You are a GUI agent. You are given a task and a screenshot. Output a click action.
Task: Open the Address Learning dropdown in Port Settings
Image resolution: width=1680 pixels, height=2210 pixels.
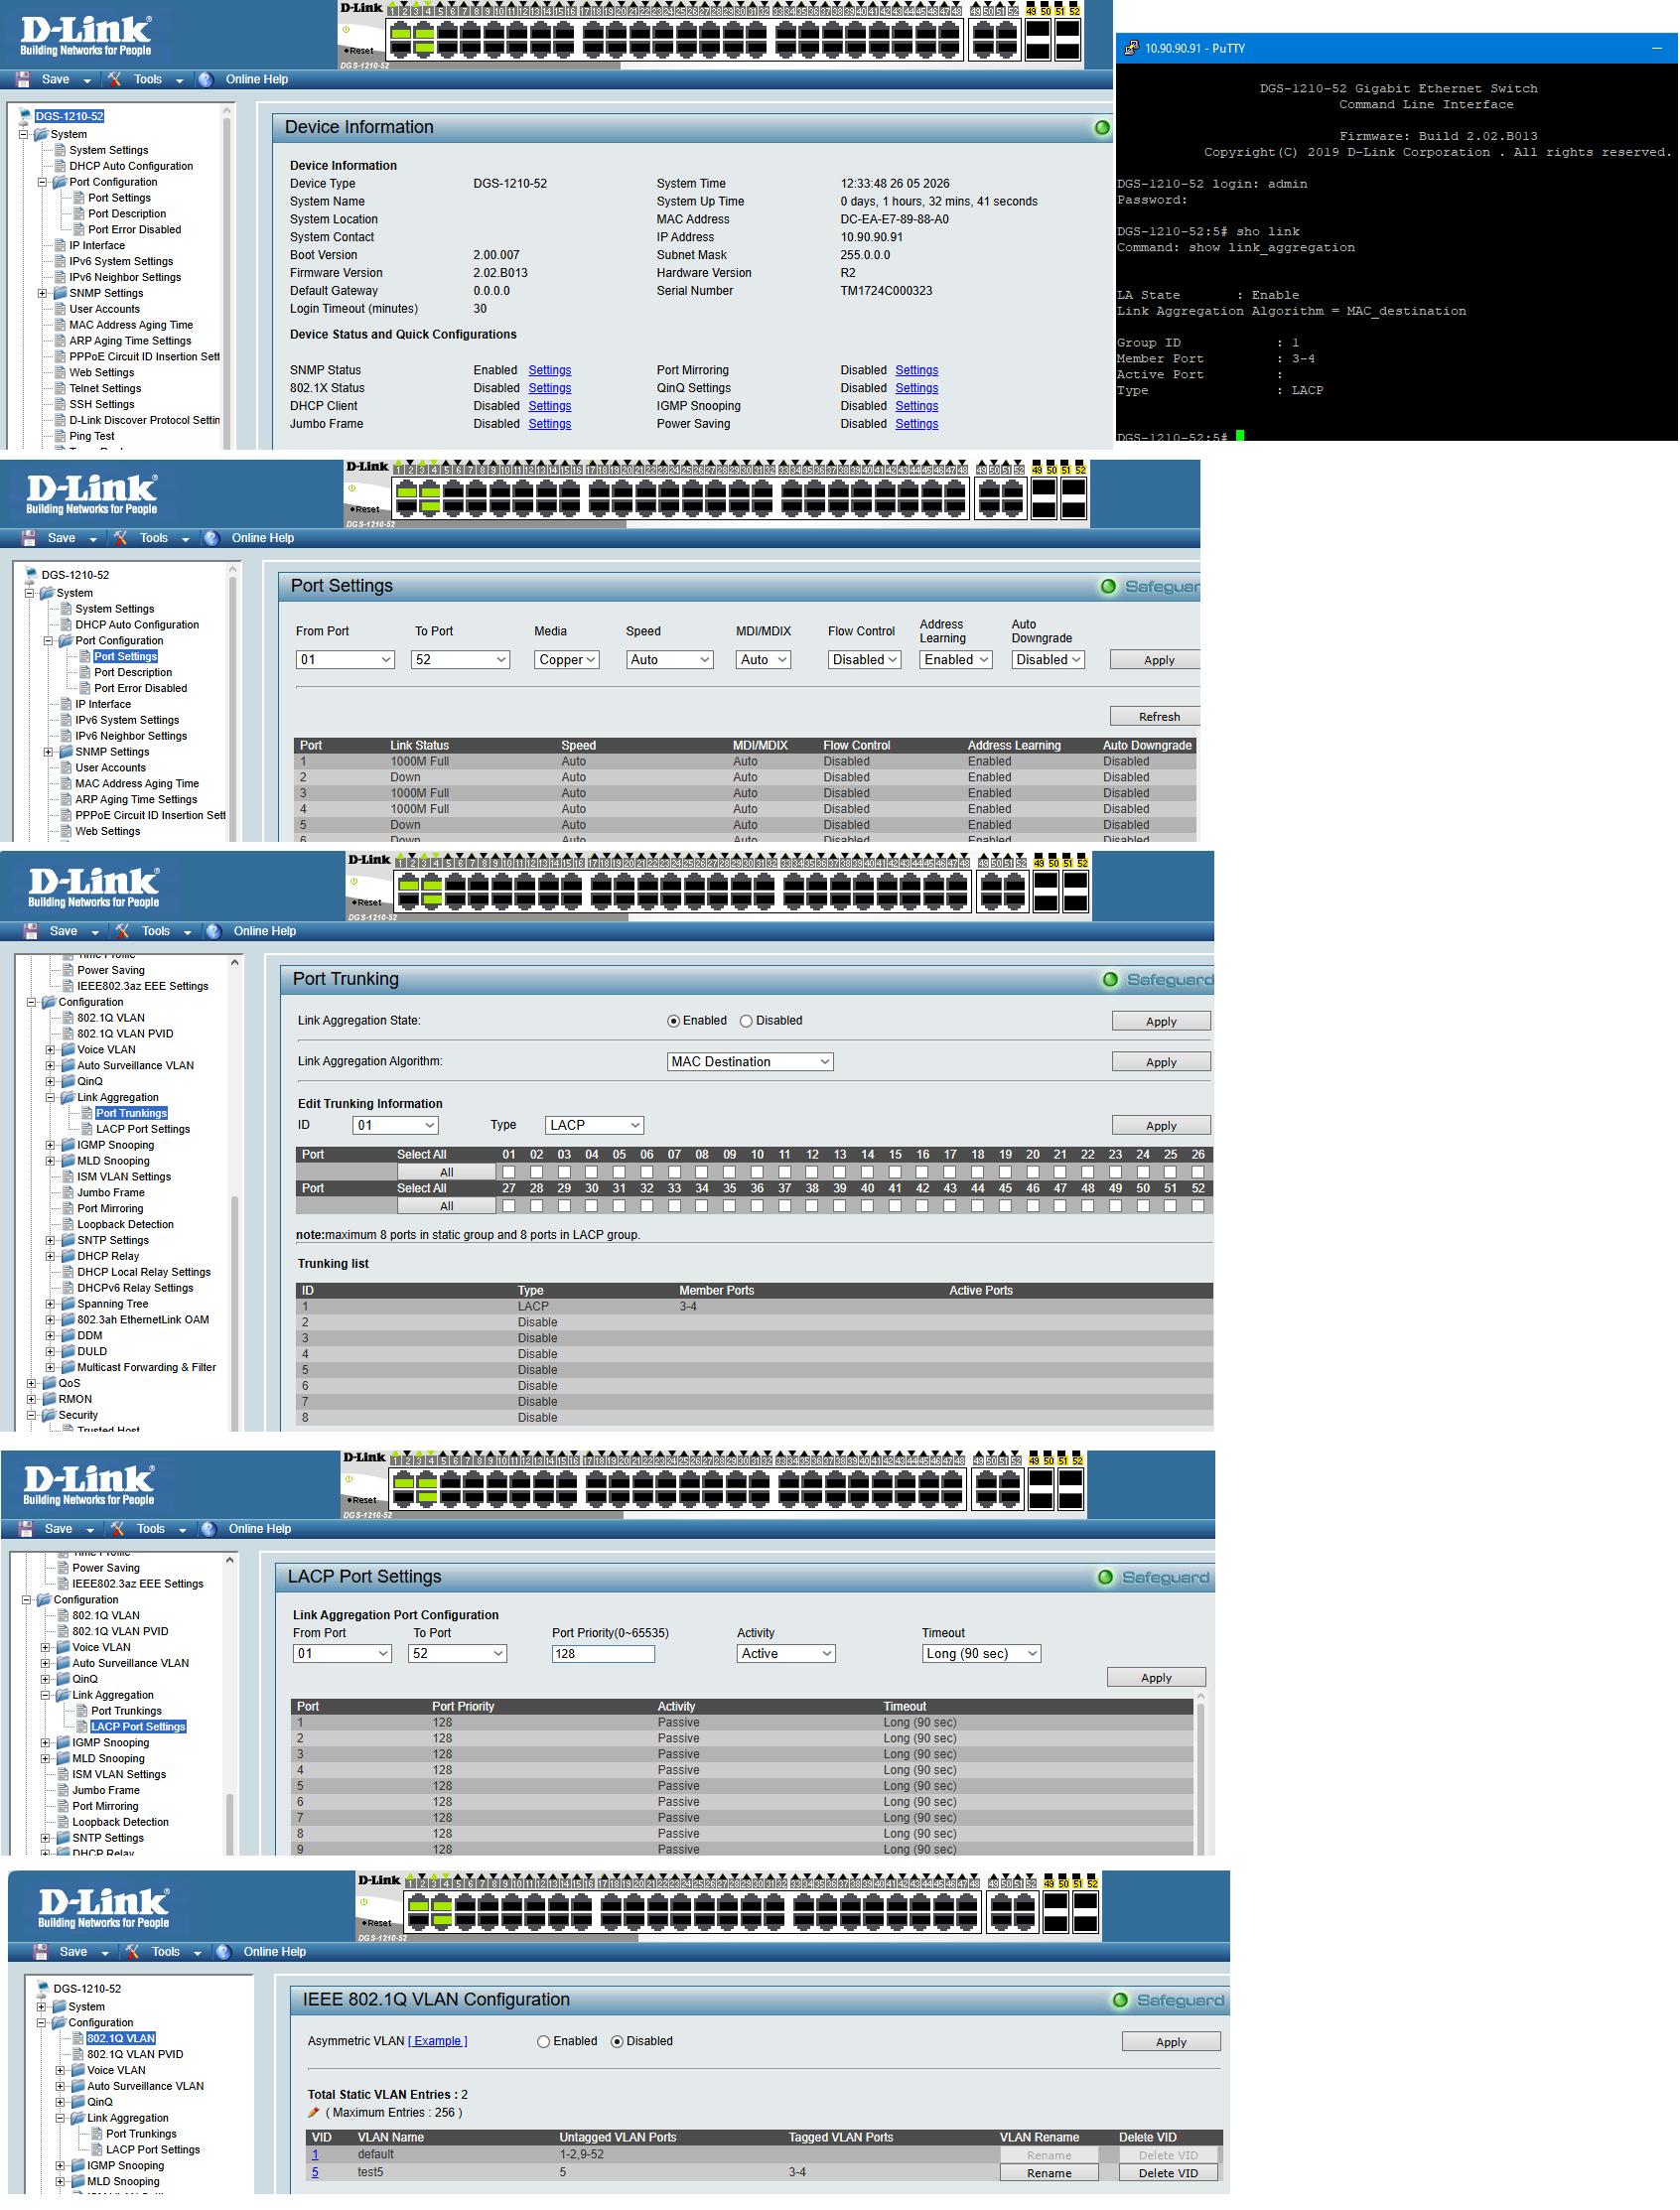[x=956, y=660]
